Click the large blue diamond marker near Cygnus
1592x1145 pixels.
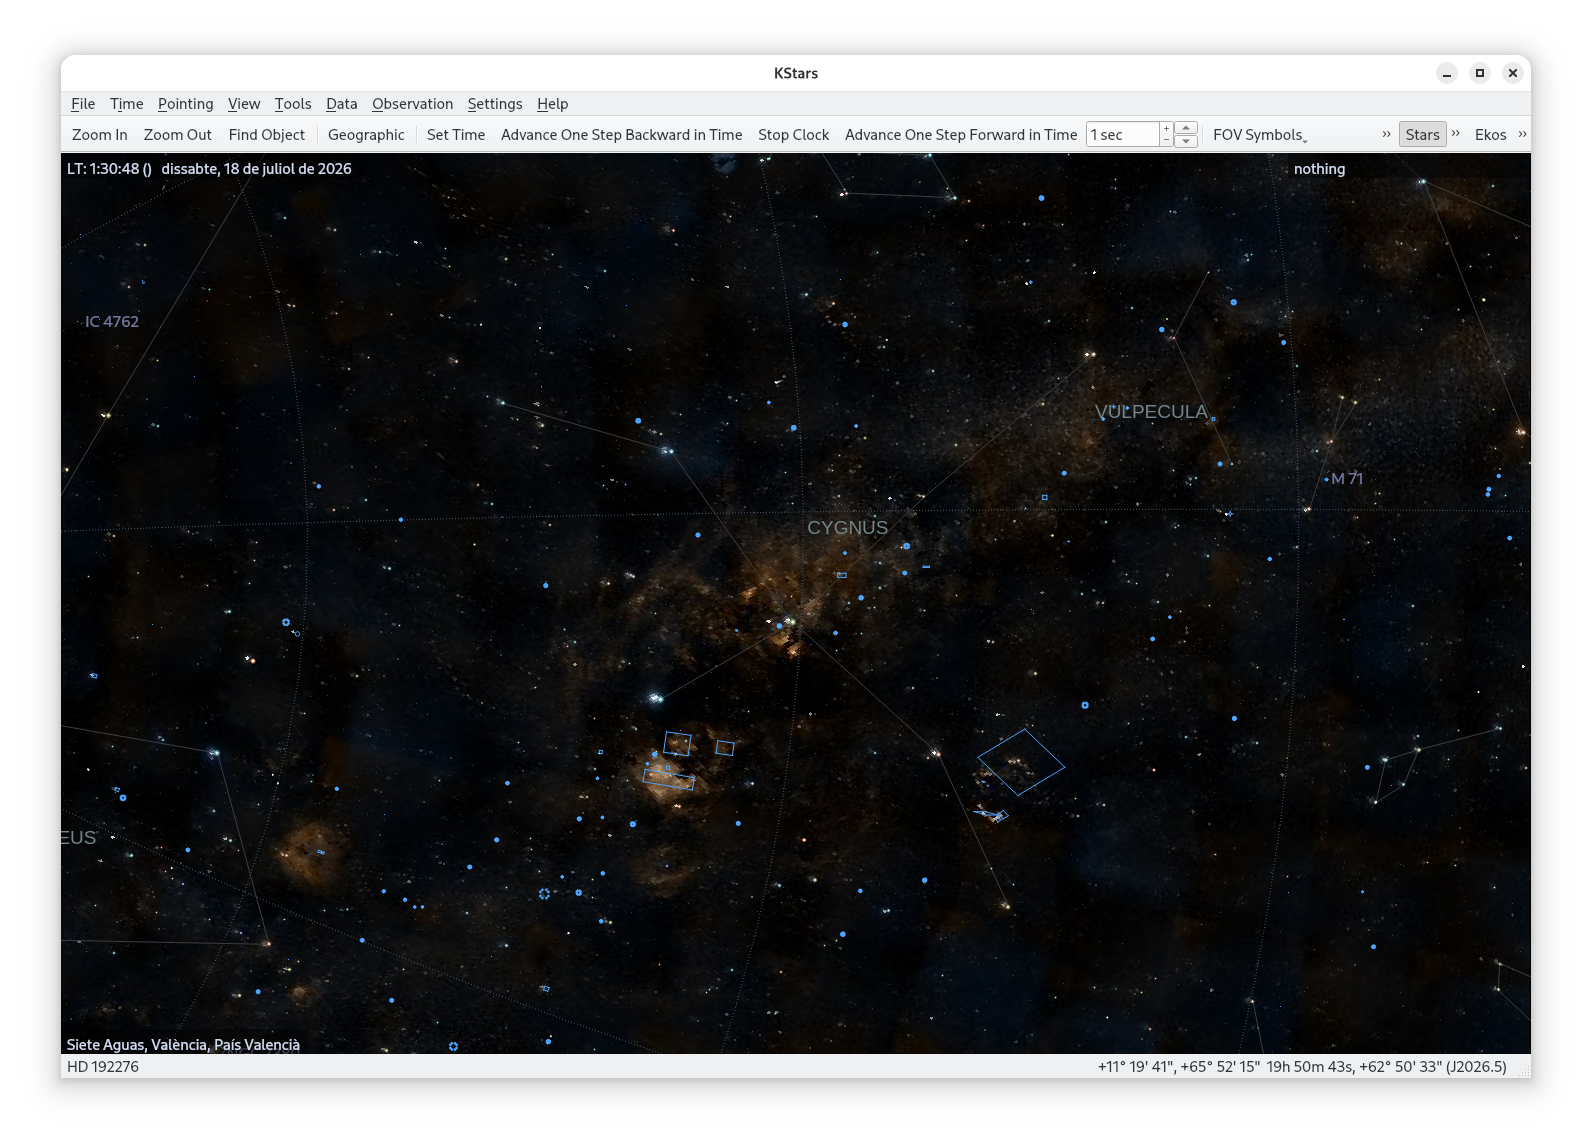pyautogui.click(x=1021, y=762)
